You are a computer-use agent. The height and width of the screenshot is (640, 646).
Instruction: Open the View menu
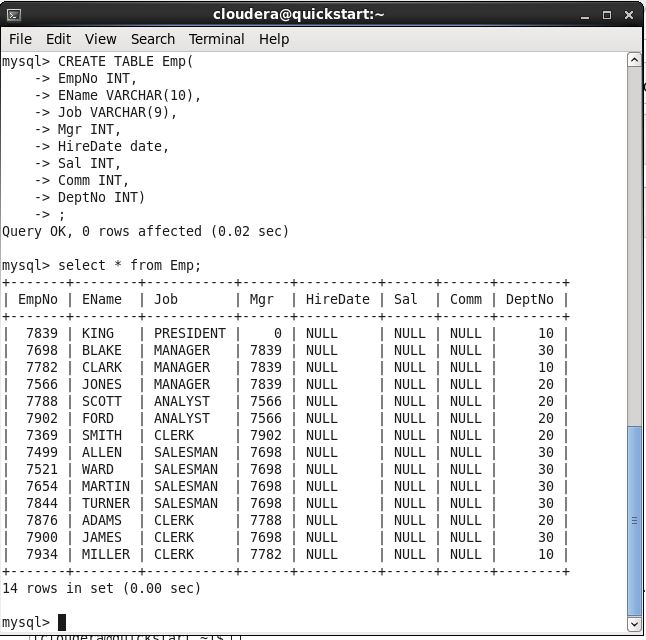point(101,39)
